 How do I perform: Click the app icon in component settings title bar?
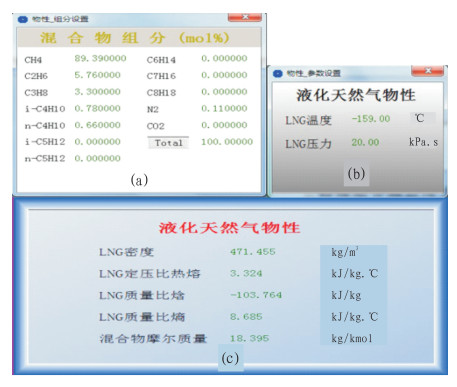(x=22, y=19)
